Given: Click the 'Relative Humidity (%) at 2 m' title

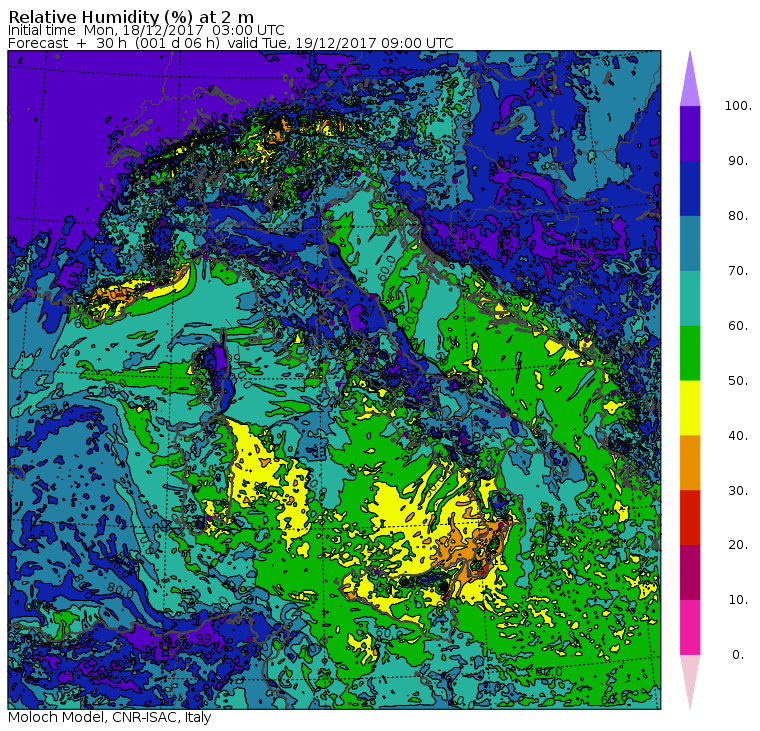Looking at the screenshot, I should pyautogui.click(x=131, y=17).
